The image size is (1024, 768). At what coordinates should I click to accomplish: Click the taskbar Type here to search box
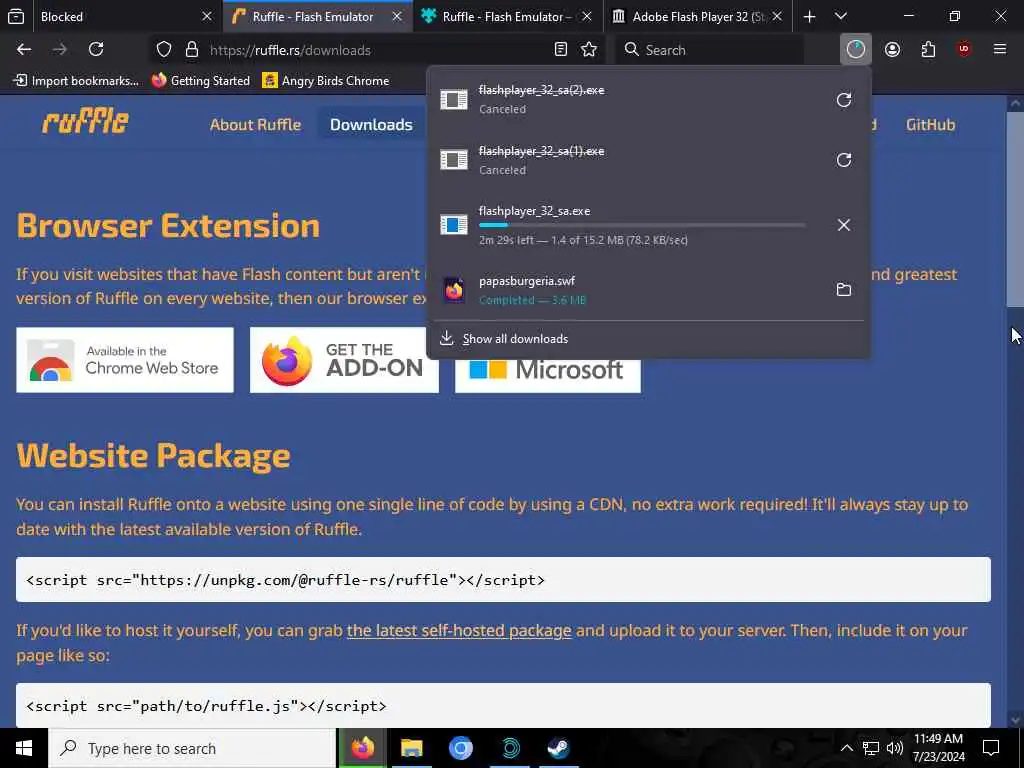click(192, 748)
